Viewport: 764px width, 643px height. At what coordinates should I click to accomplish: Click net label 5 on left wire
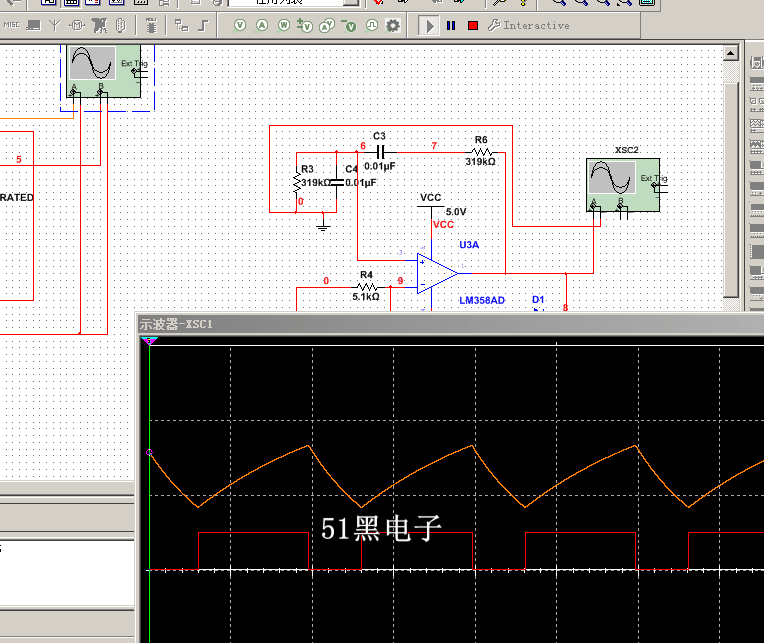point(19,159)
